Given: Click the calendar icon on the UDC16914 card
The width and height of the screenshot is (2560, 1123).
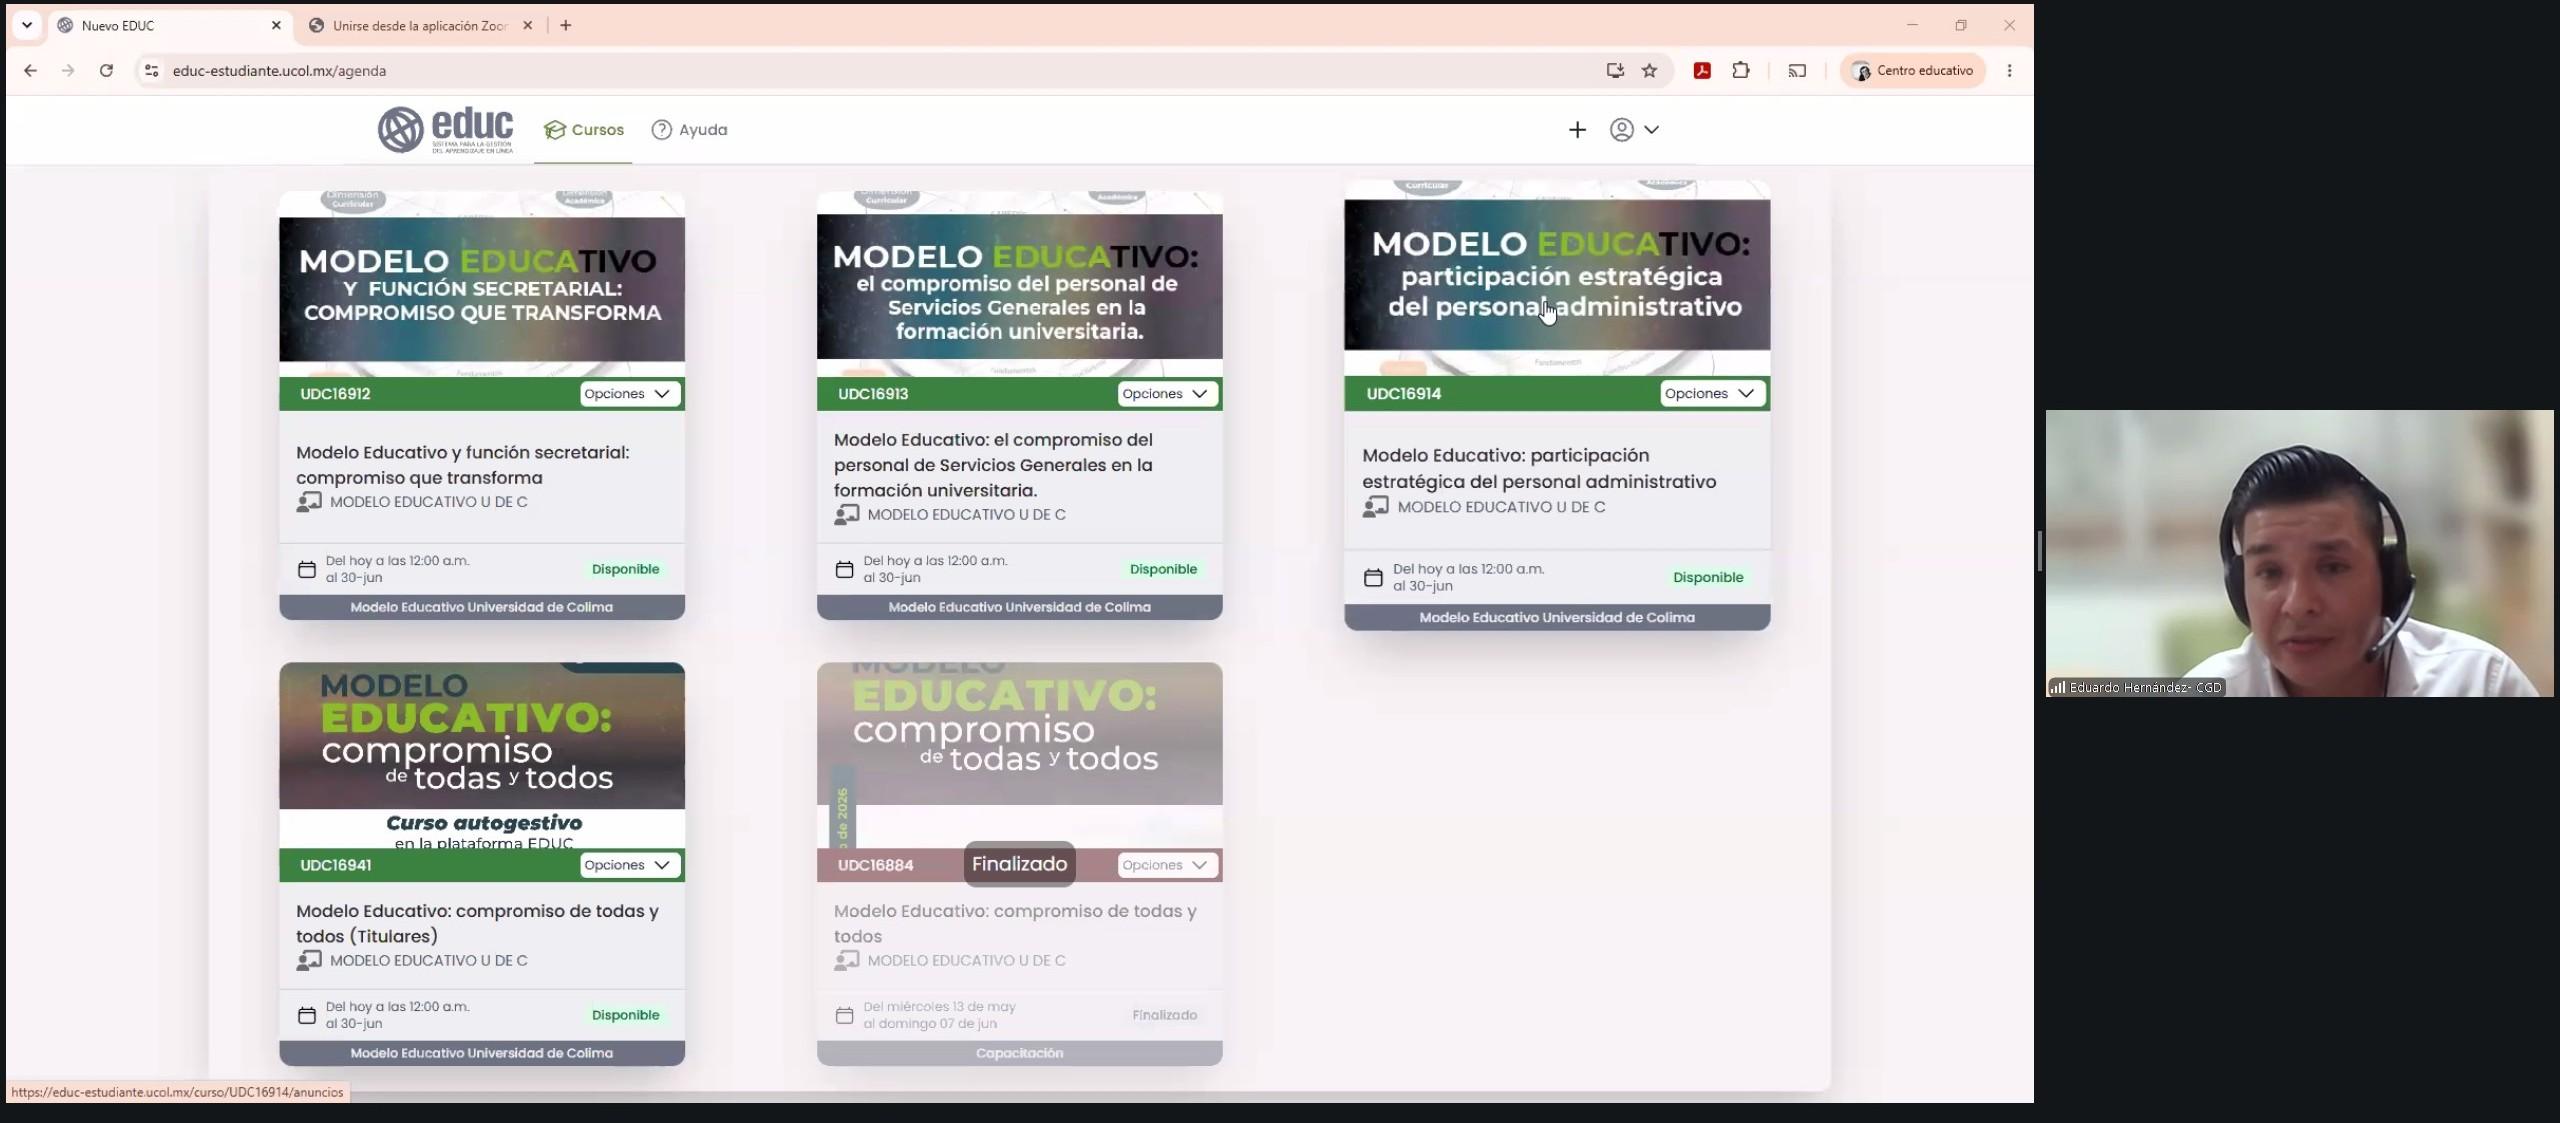Looking at the screenshot, I should point(1374,578).
